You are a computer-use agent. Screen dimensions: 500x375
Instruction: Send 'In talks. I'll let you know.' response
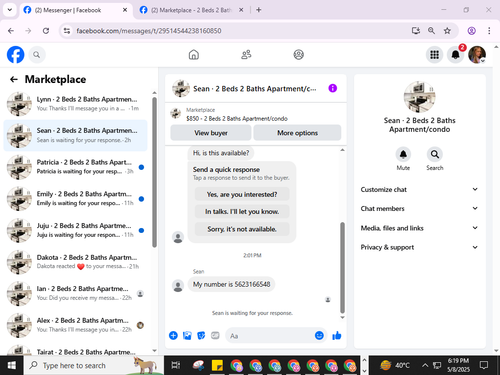click(x=242, y=212)
